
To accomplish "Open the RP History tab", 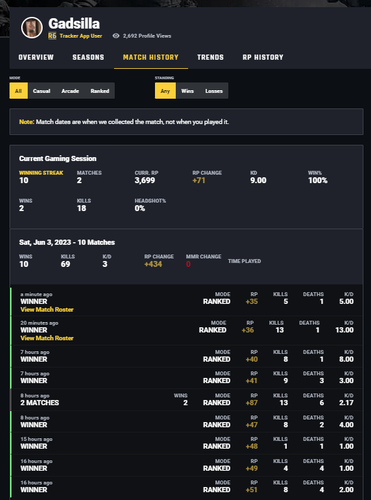I will coord(263,57).
